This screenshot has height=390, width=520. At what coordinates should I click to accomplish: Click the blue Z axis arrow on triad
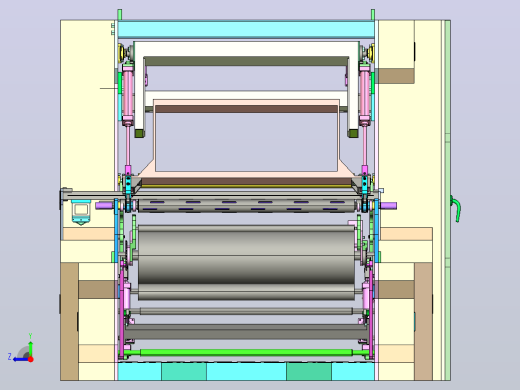coord(20,359)
